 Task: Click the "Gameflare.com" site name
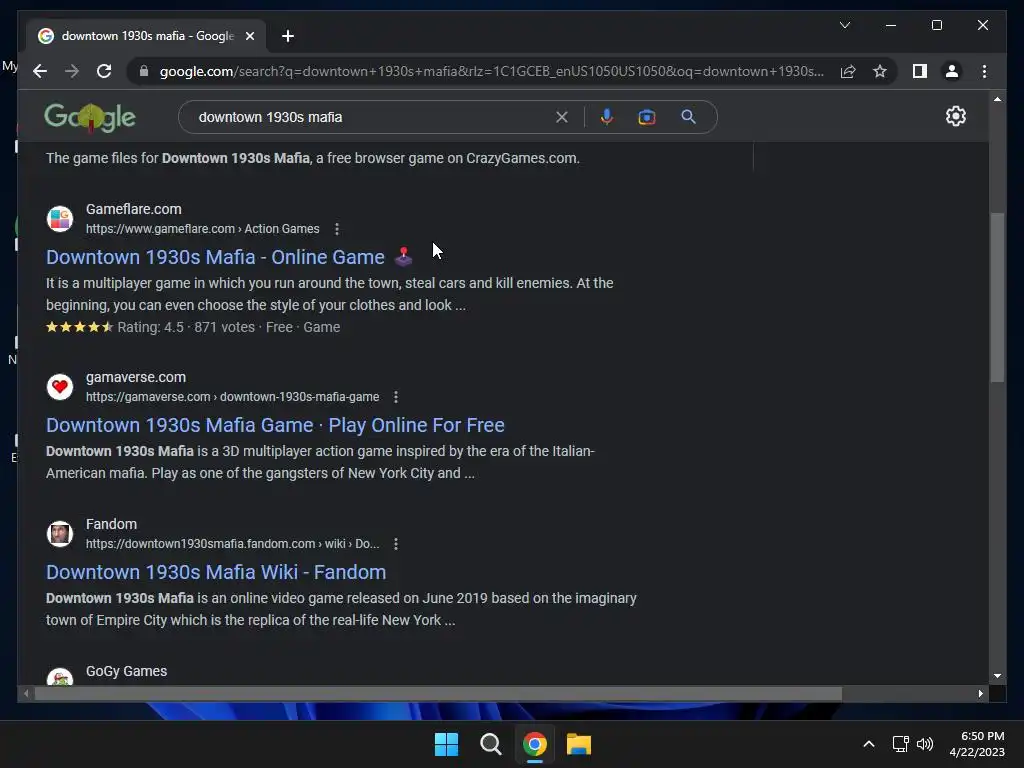pyautogui.click(x=133, y=209)
